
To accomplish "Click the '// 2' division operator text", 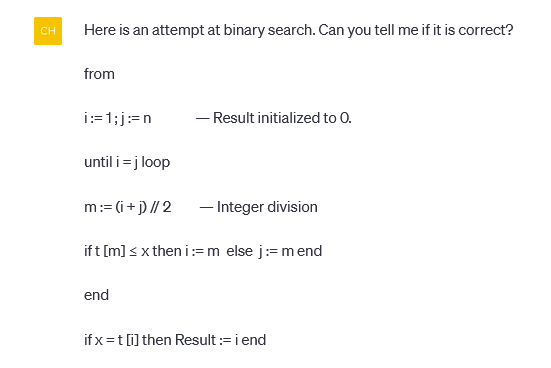I will tap(161, 207).
